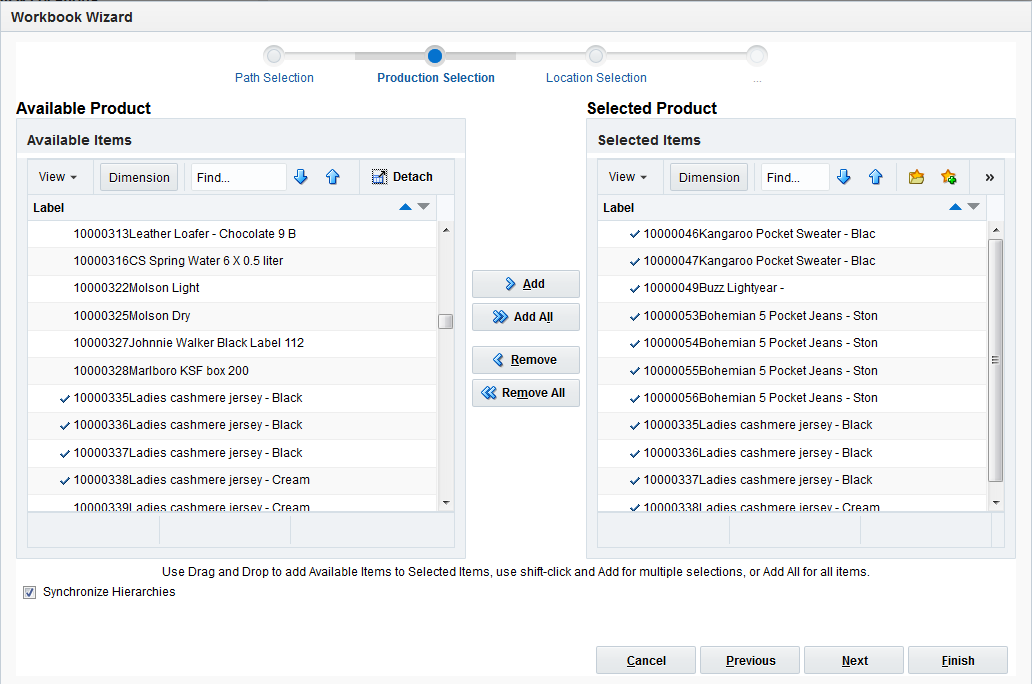1032x684 pixels.
Task: Select 10000337Ladies cashmere jersey in Selected Items
Action: pyautogui.click(x=792, y=480)
